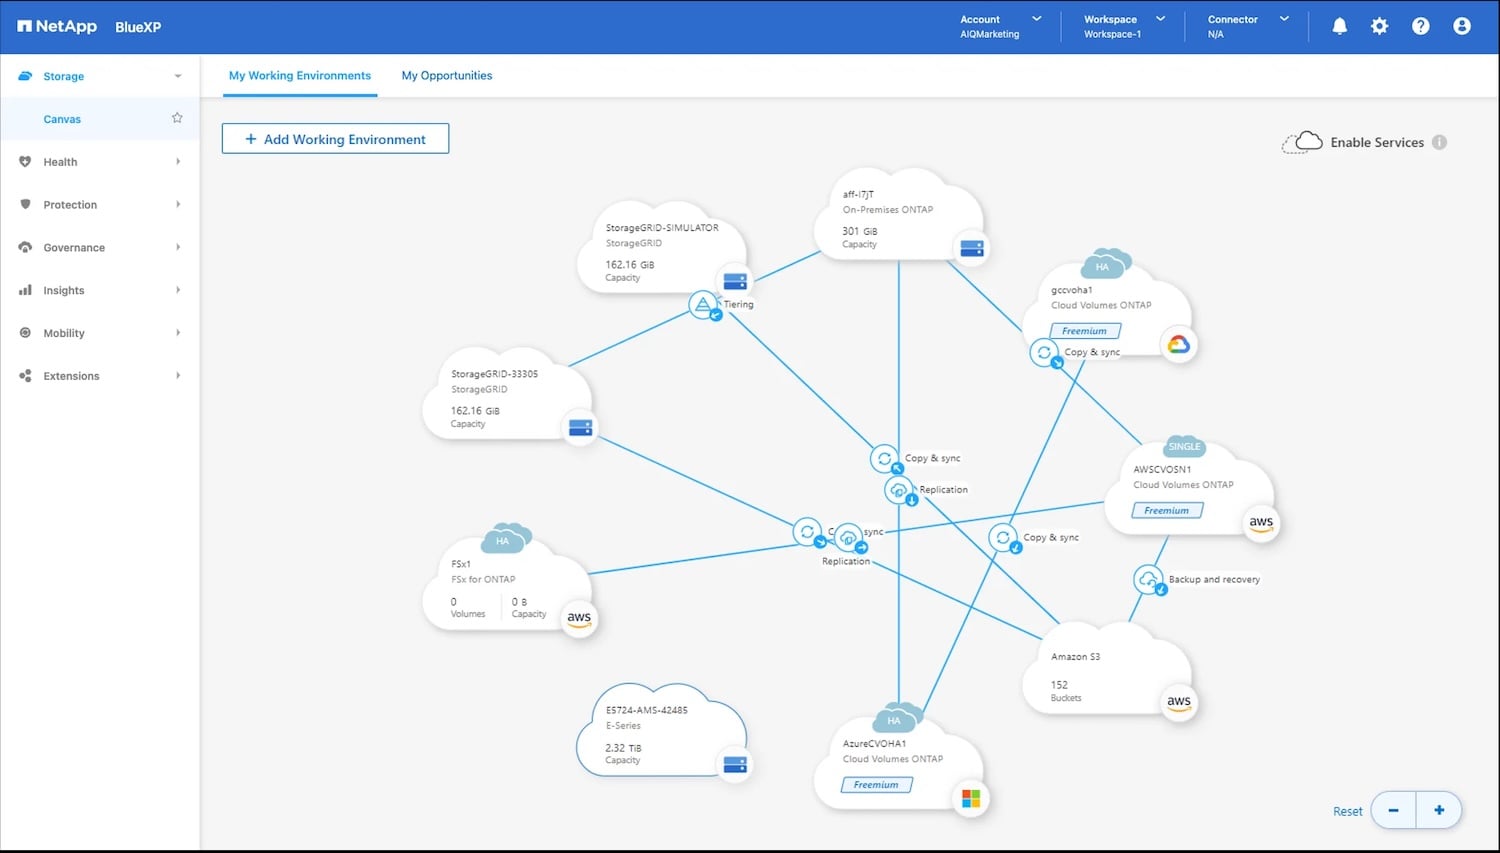Click the Microsoft logo on AzureCVOHA1
The image size is (1500, 853).
tap(971, 798)
